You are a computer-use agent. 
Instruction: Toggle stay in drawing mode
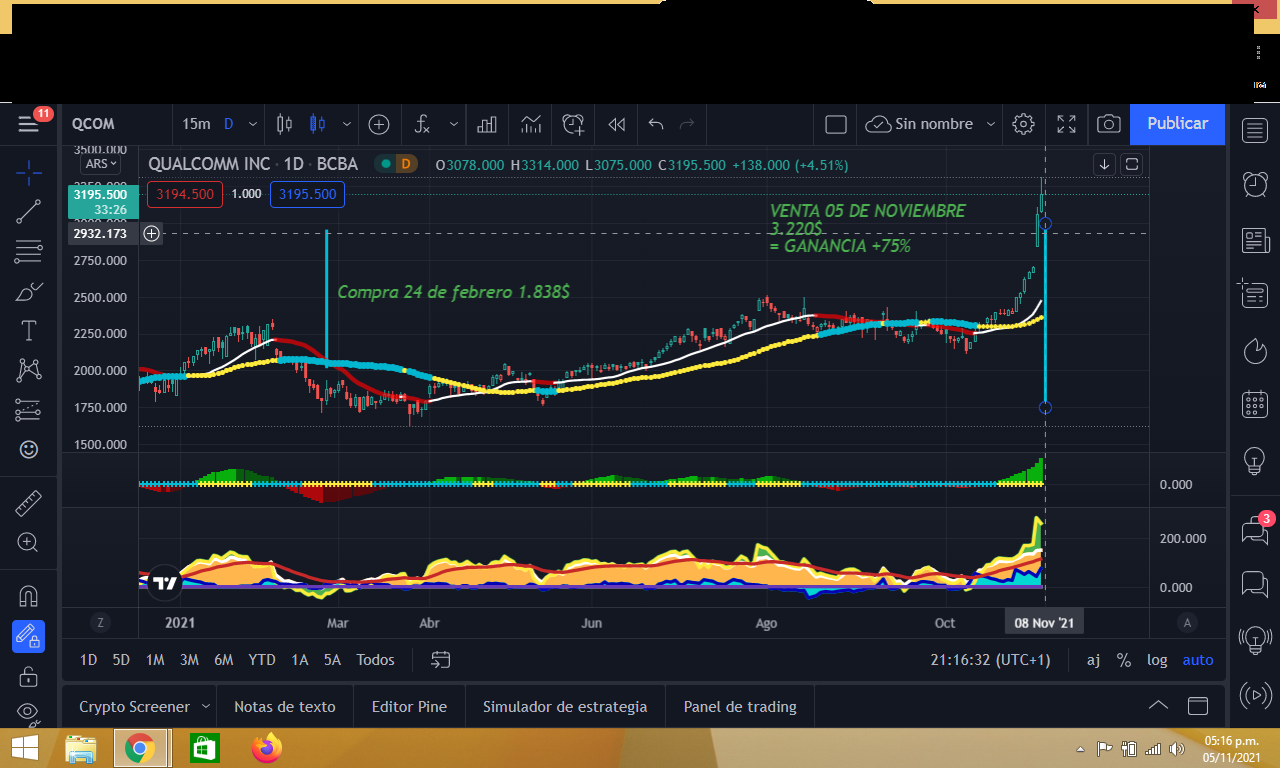[x=29, y=636]
